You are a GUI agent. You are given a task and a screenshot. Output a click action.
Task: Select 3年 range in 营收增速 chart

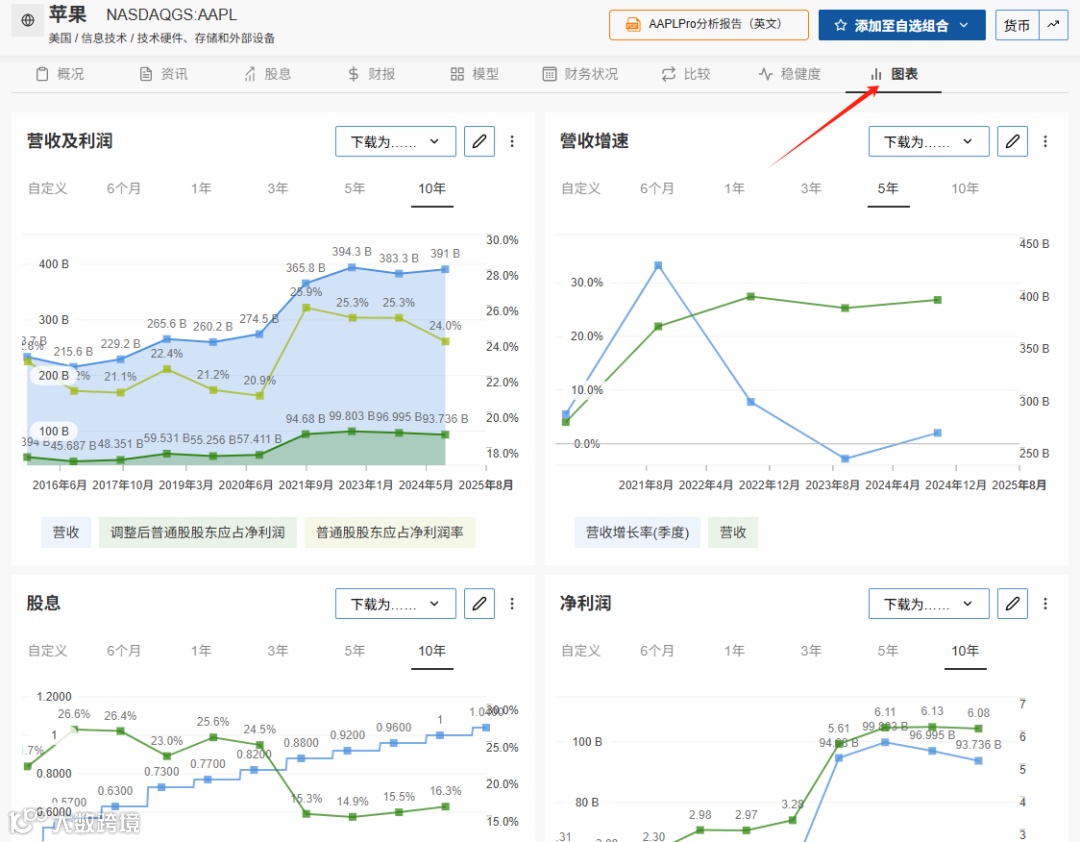[x=811, y=188]
